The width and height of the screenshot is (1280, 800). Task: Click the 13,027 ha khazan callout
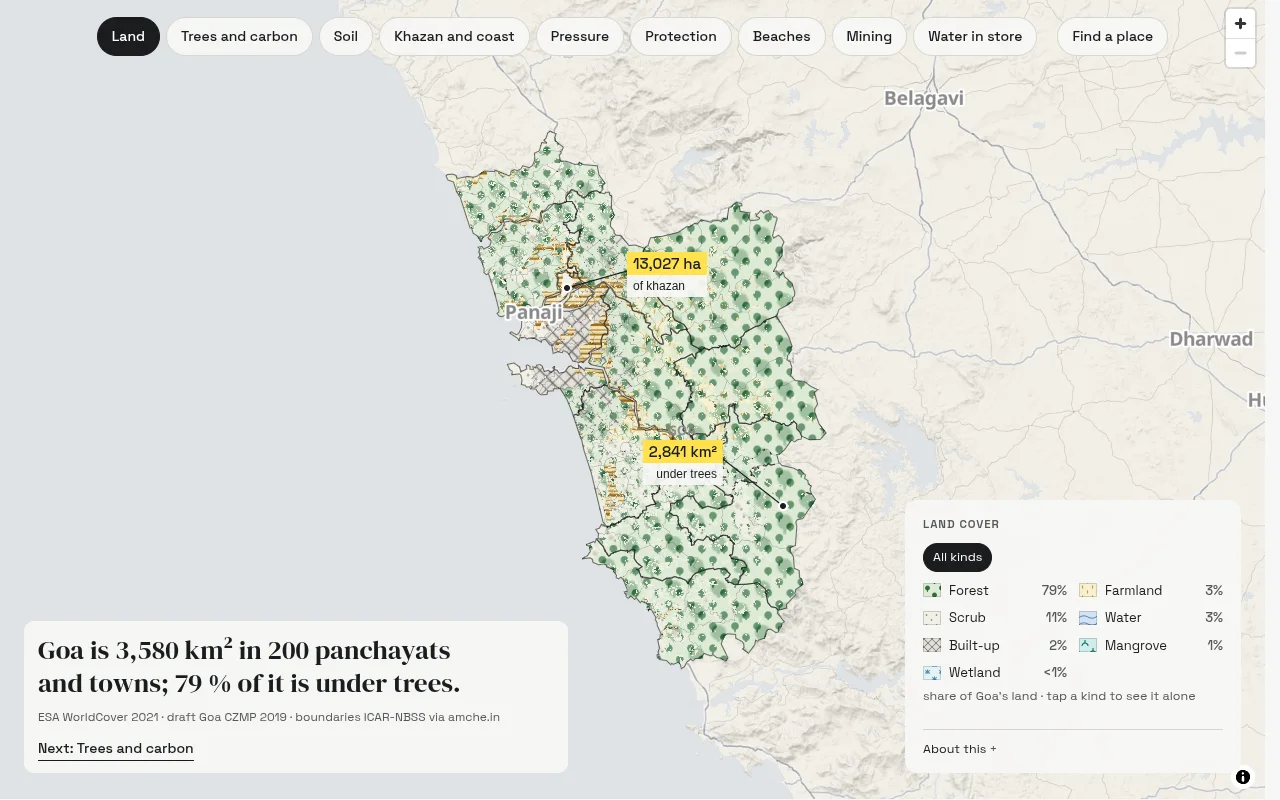tap(667, 274)
